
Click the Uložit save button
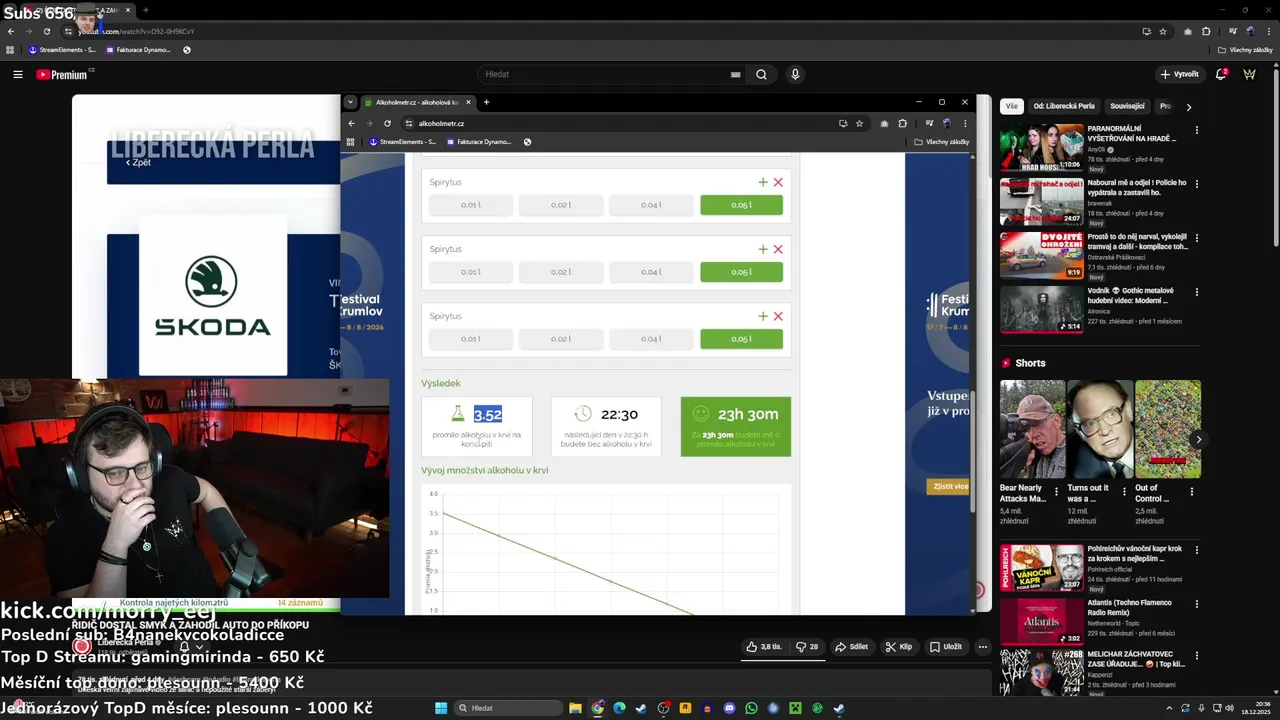tap(945, 647)
